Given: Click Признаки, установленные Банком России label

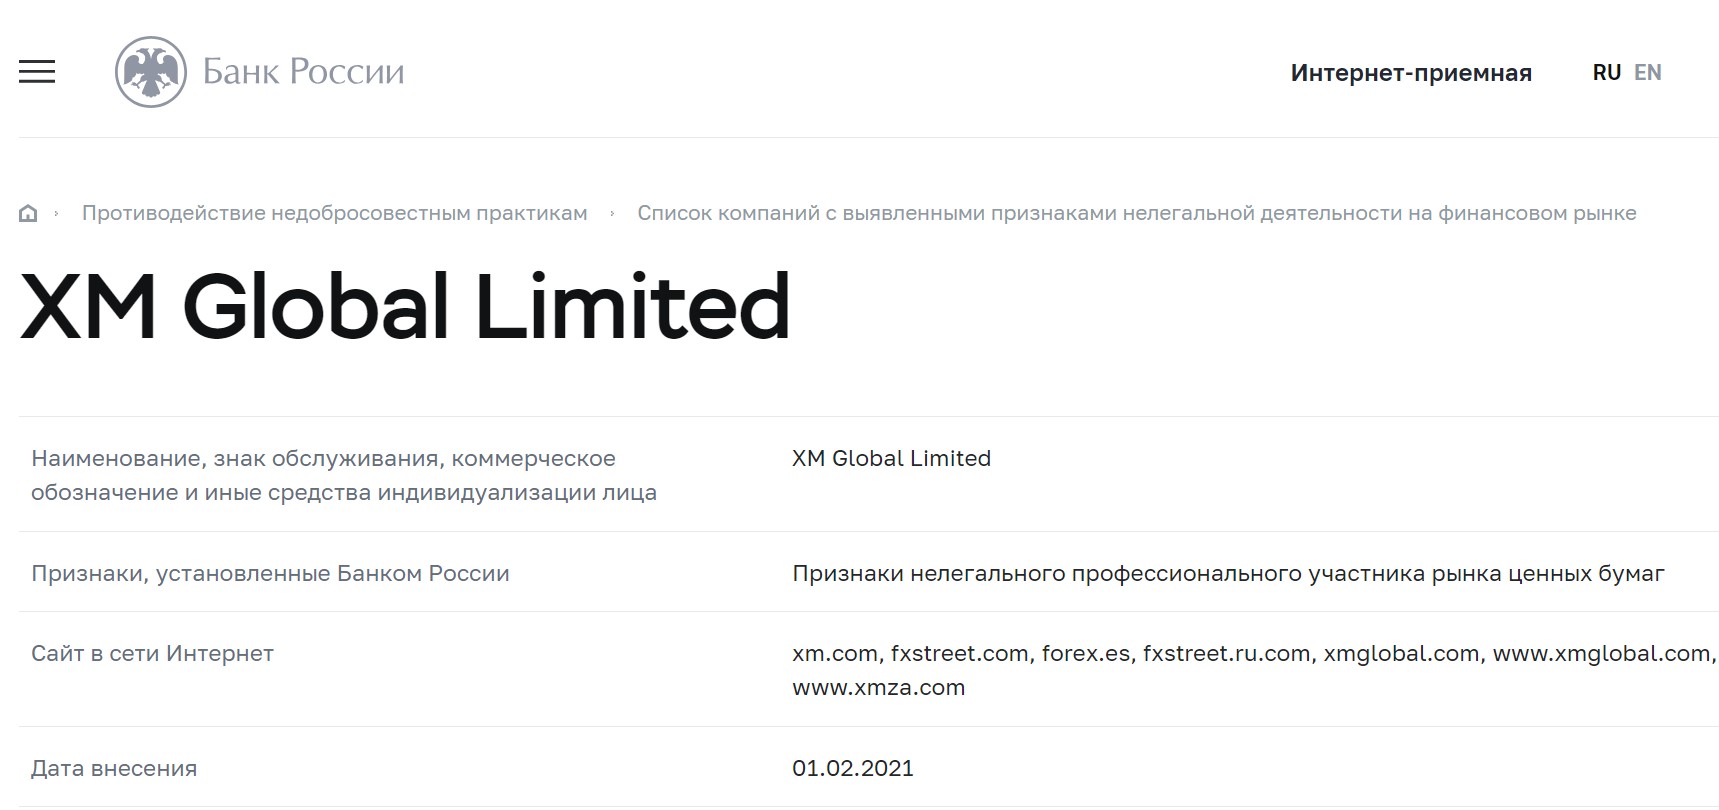Looking at the screenshot, I should [270, 573].
